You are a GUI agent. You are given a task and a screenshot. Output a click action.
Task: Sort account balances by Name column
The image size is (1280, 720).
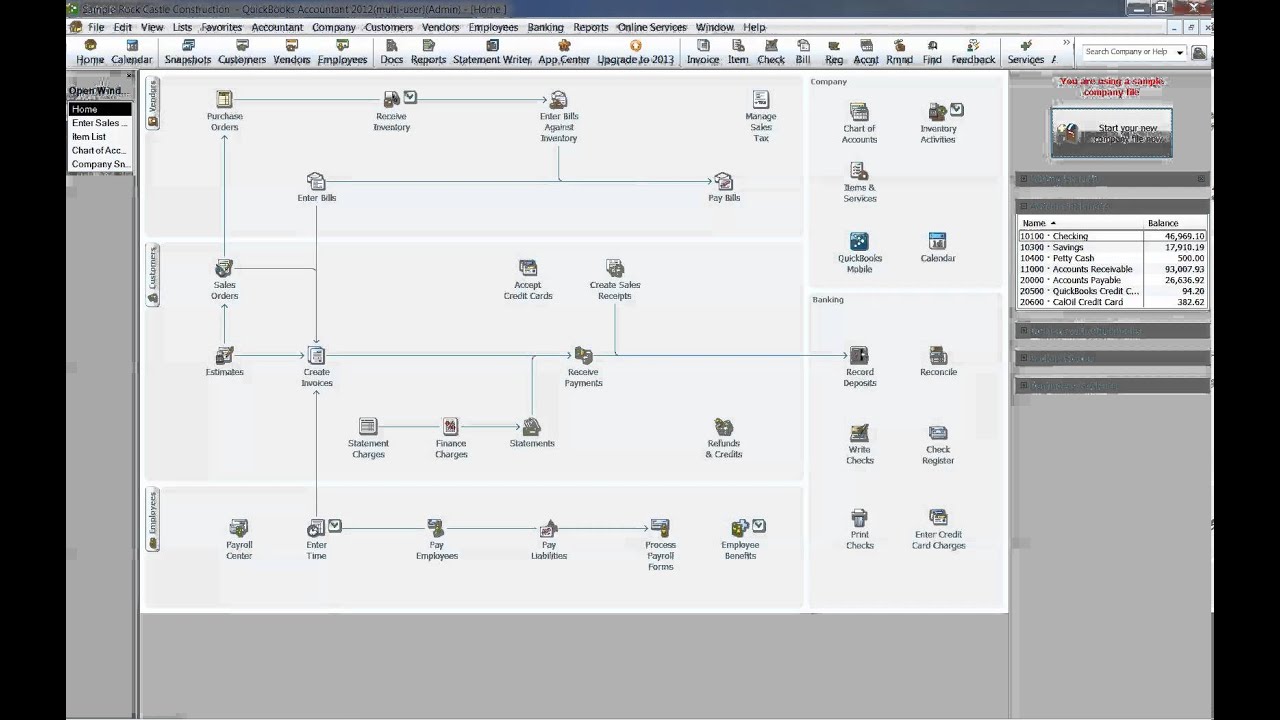tap(1080, 223)
